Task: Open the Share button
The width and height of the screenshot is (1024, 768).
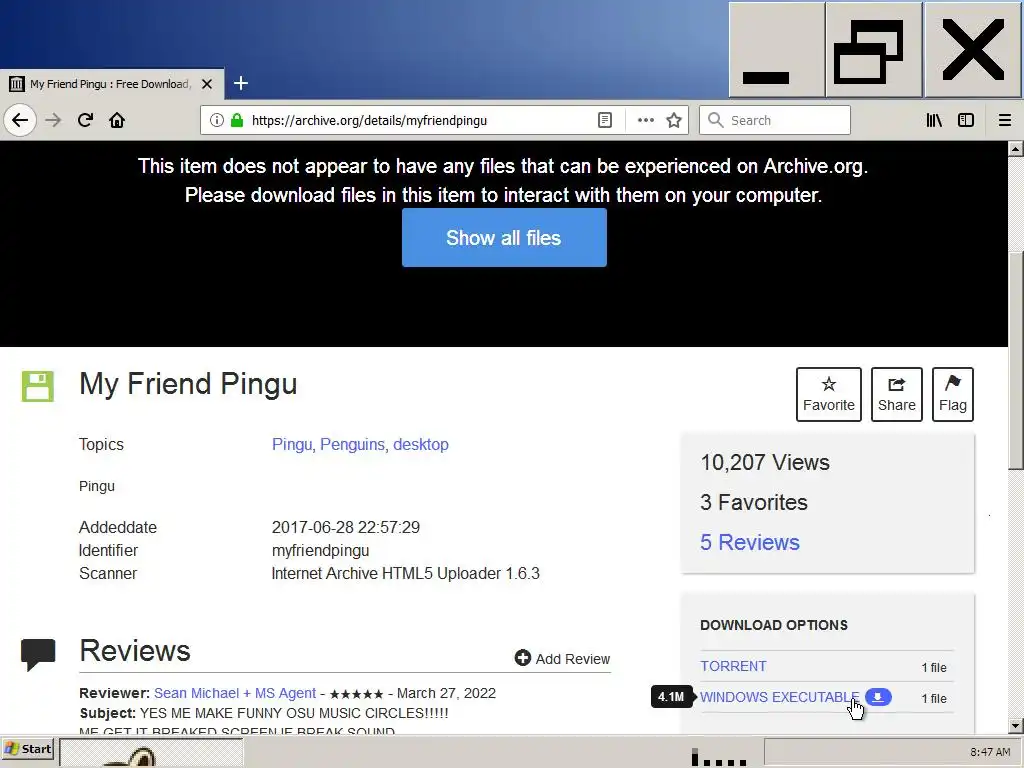Action: click(x=897, y=394)
